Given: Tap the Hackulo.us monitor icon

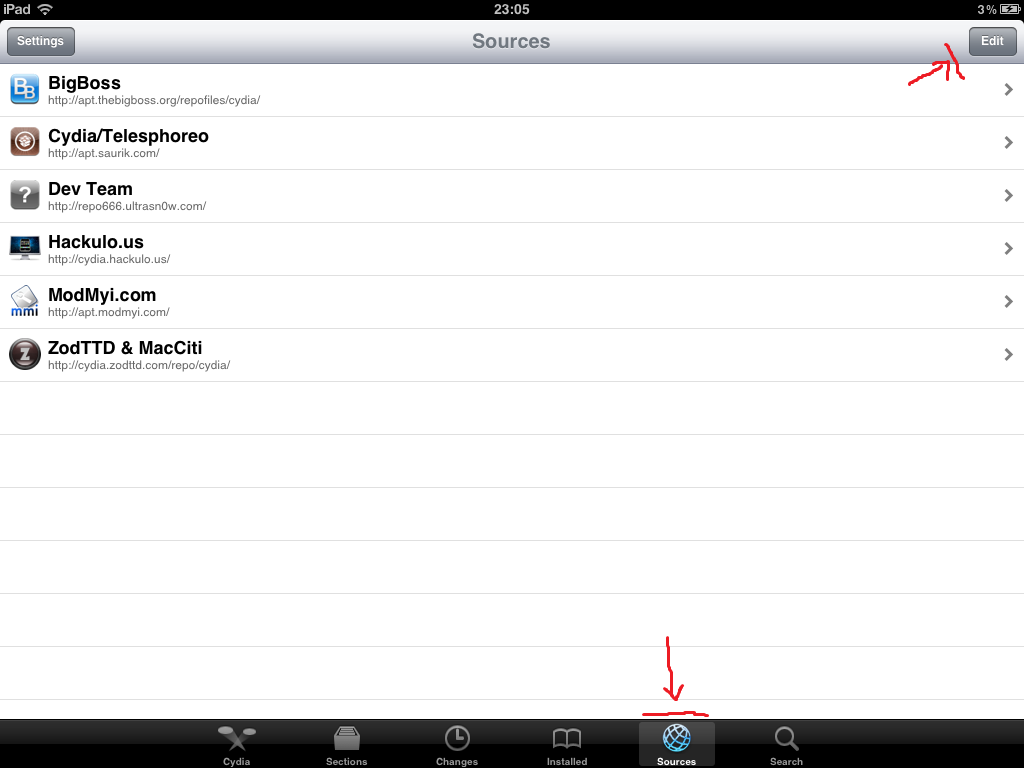Looking at the screenshot, I should click(x=25, y=248).
